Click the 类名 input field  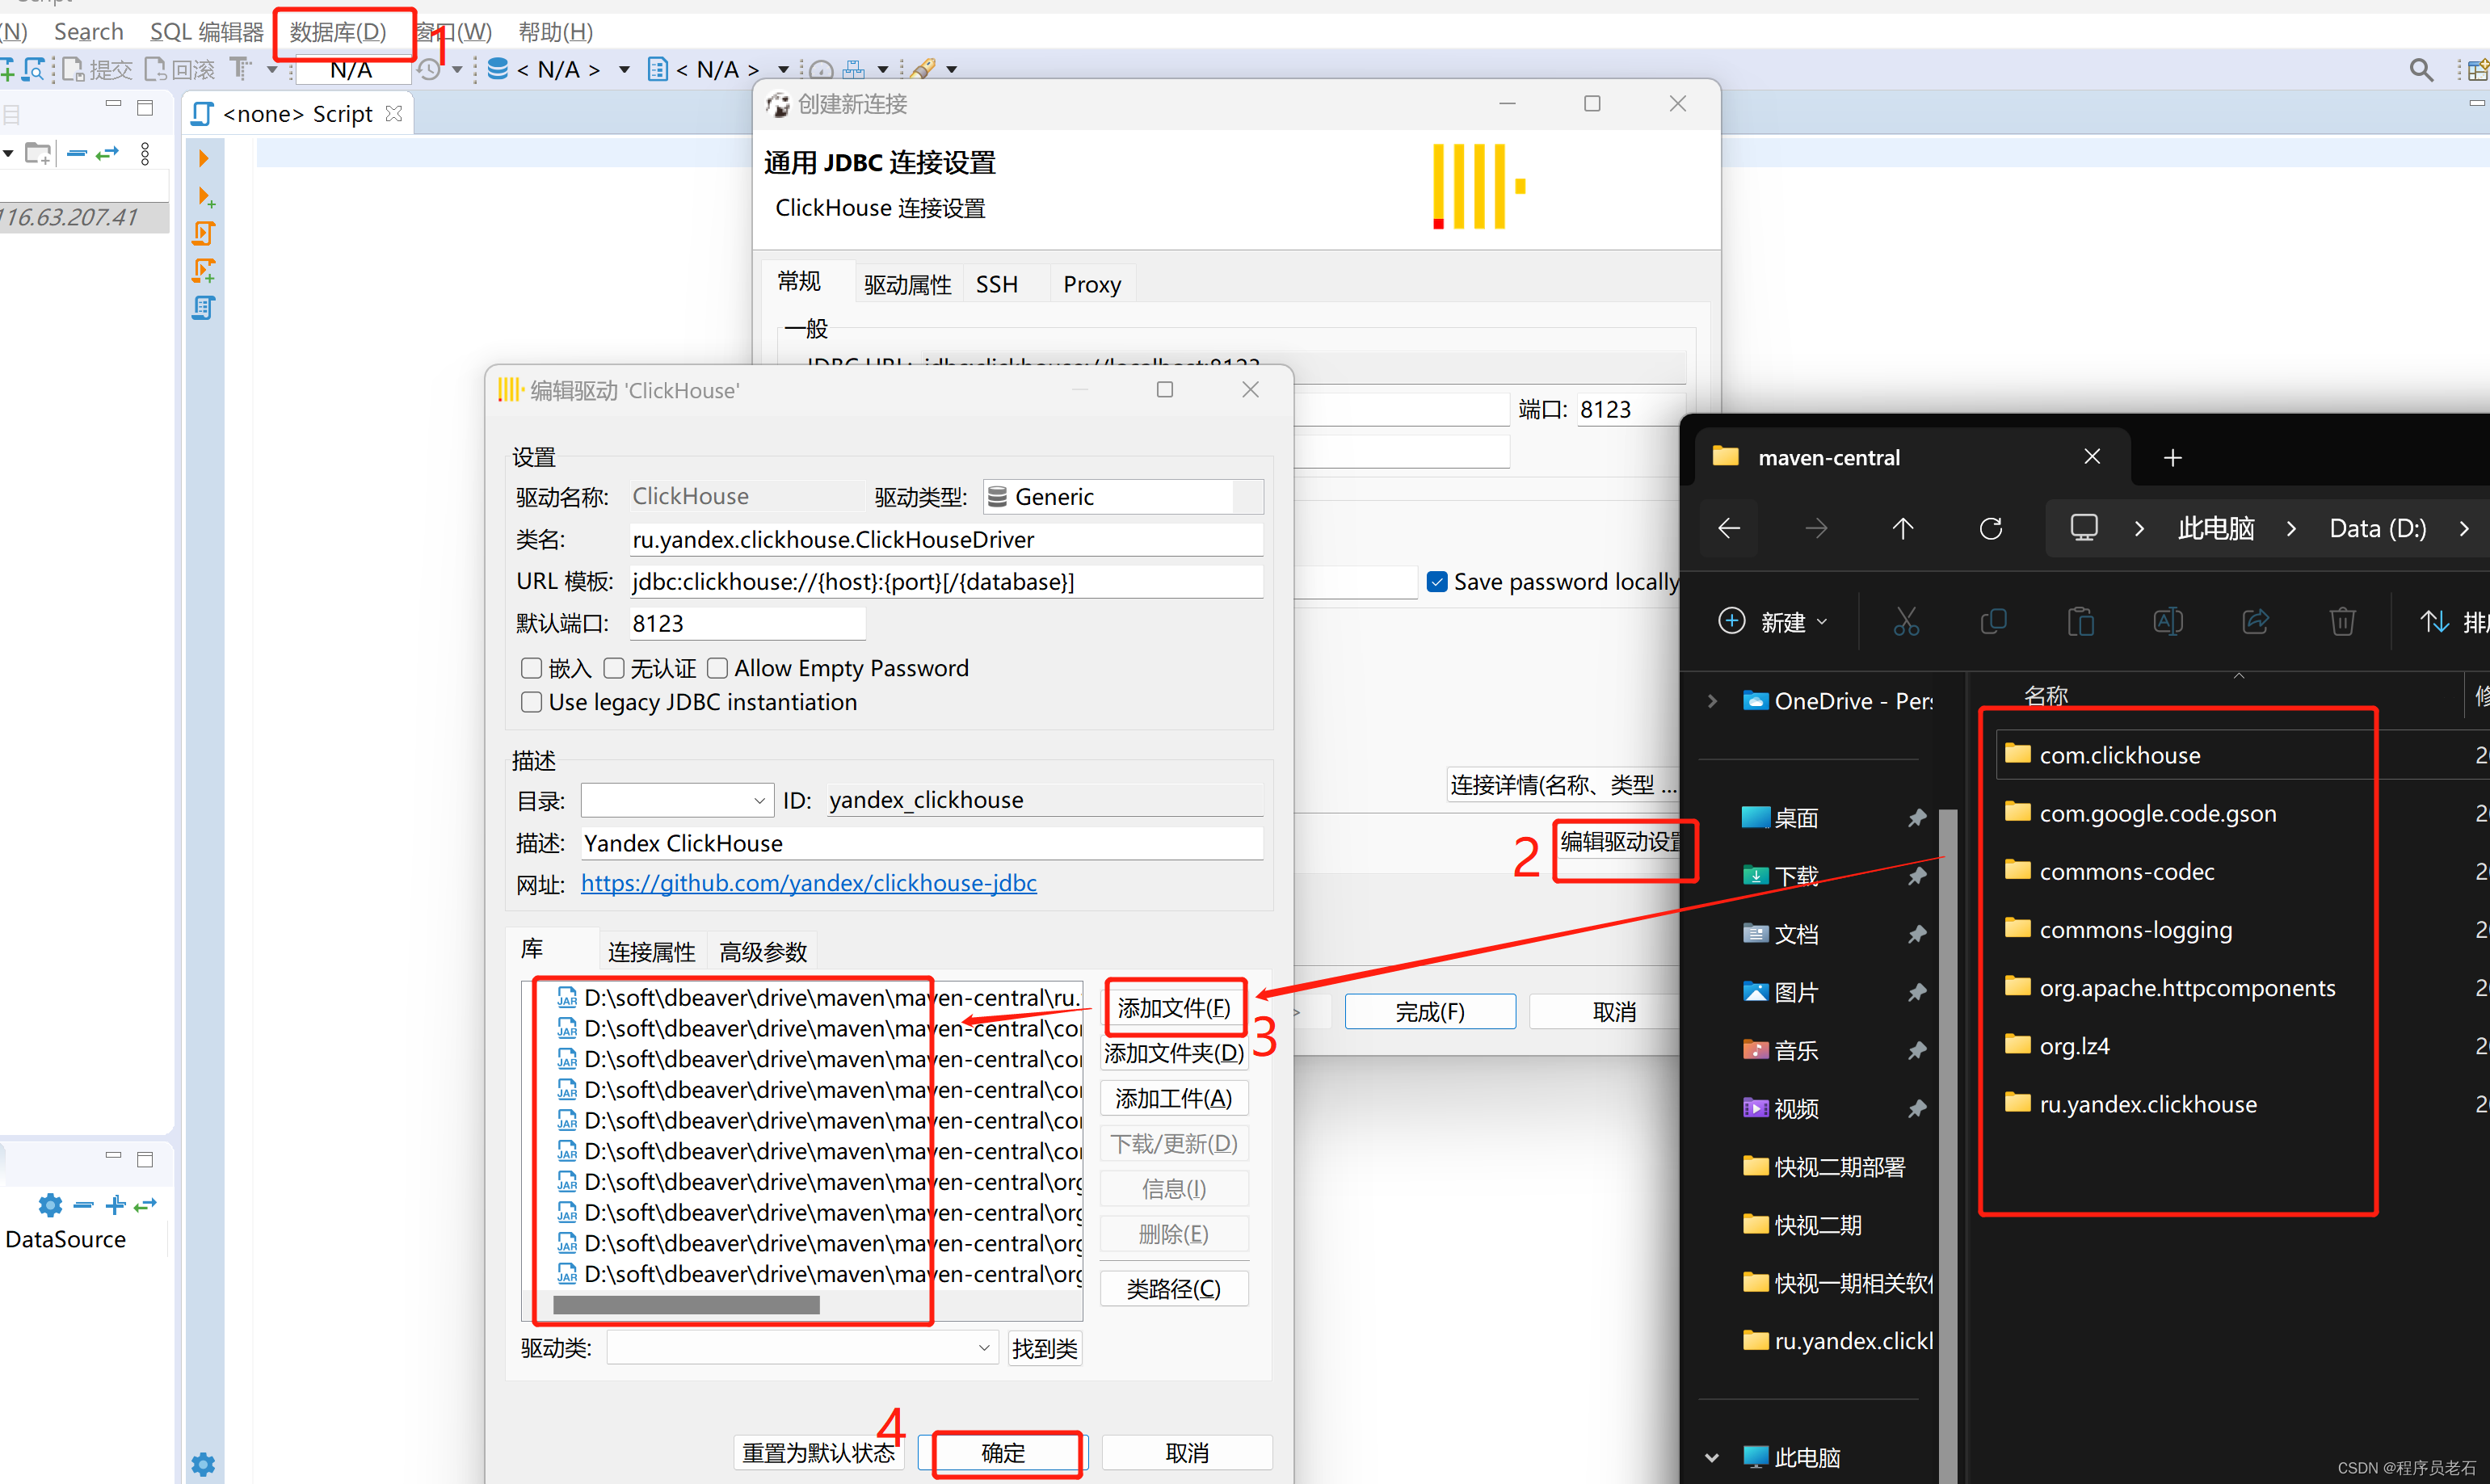[x=946, y=540]
